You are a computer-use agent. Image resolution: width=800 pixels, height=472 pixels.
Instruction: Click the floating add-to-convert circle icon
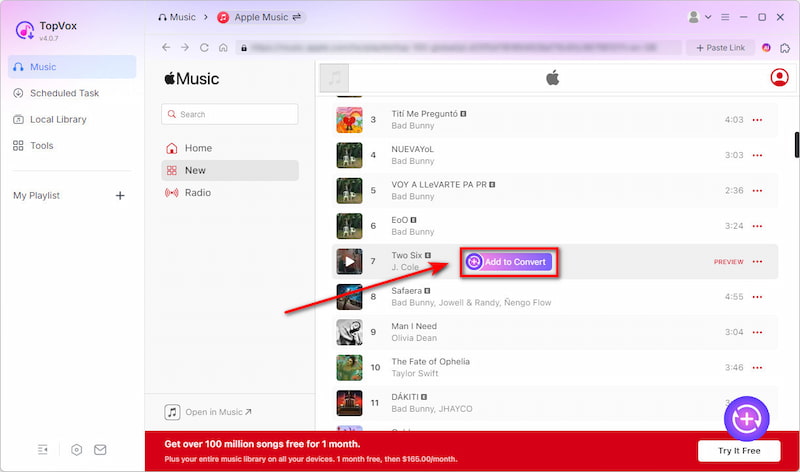746,420
